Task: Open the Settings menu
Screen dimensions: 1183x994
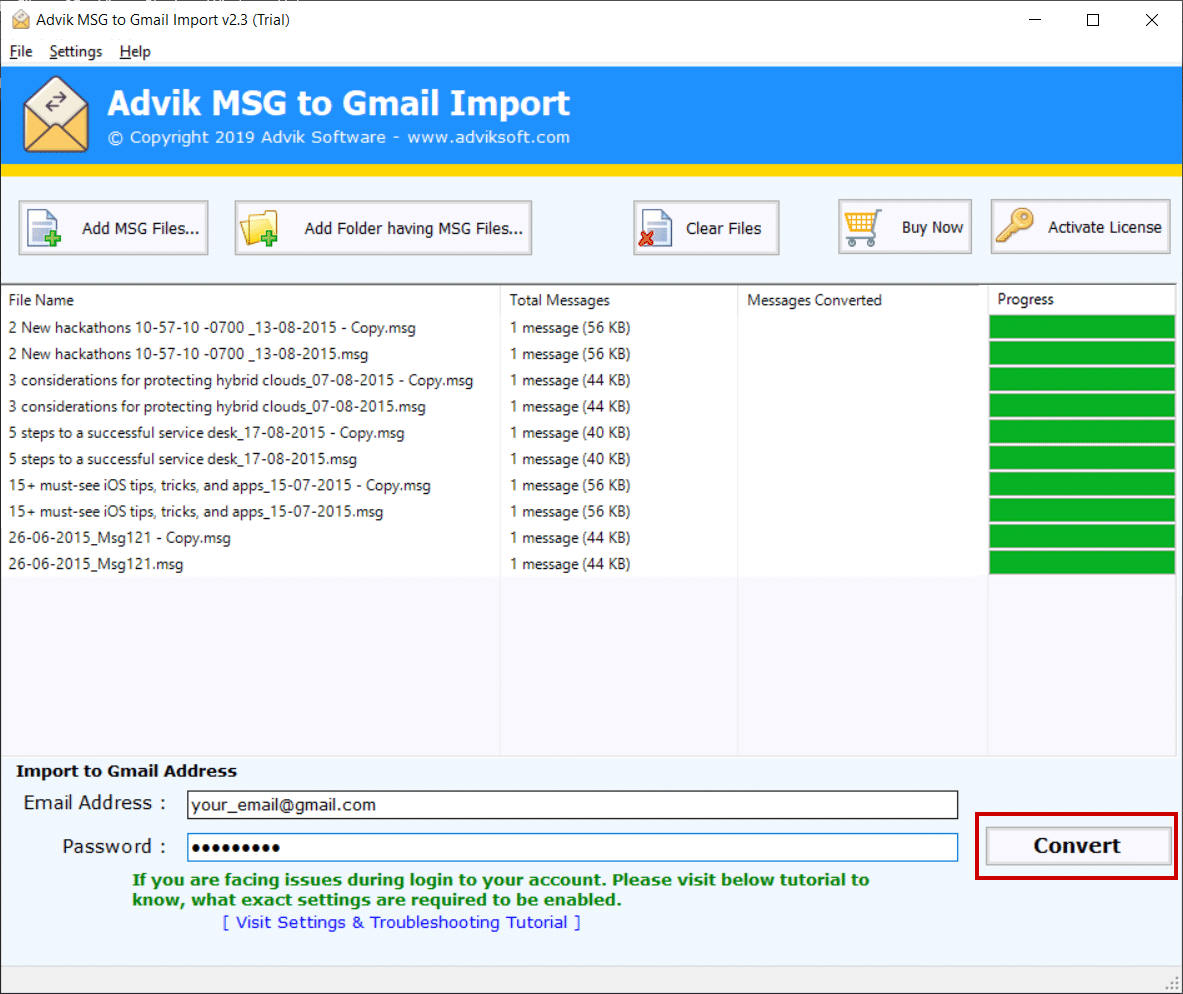Action: 75,51
